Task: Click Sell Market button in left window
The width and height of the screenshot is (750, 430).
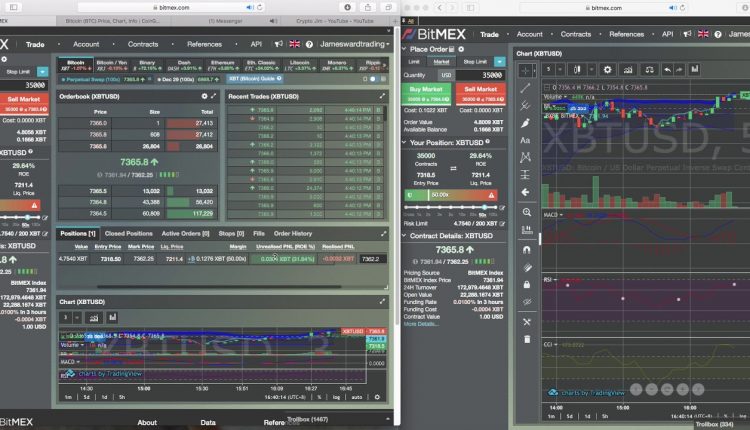Action: [24, 104]
